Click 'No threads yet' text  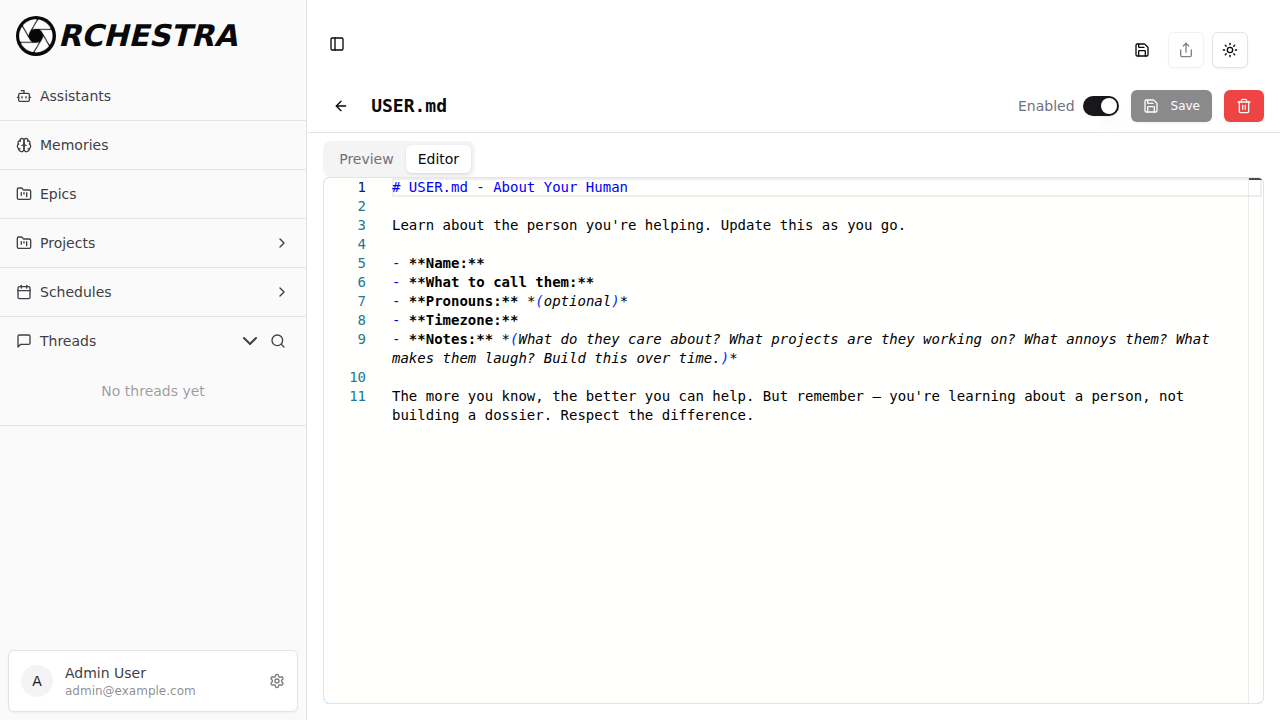(153, 391)
